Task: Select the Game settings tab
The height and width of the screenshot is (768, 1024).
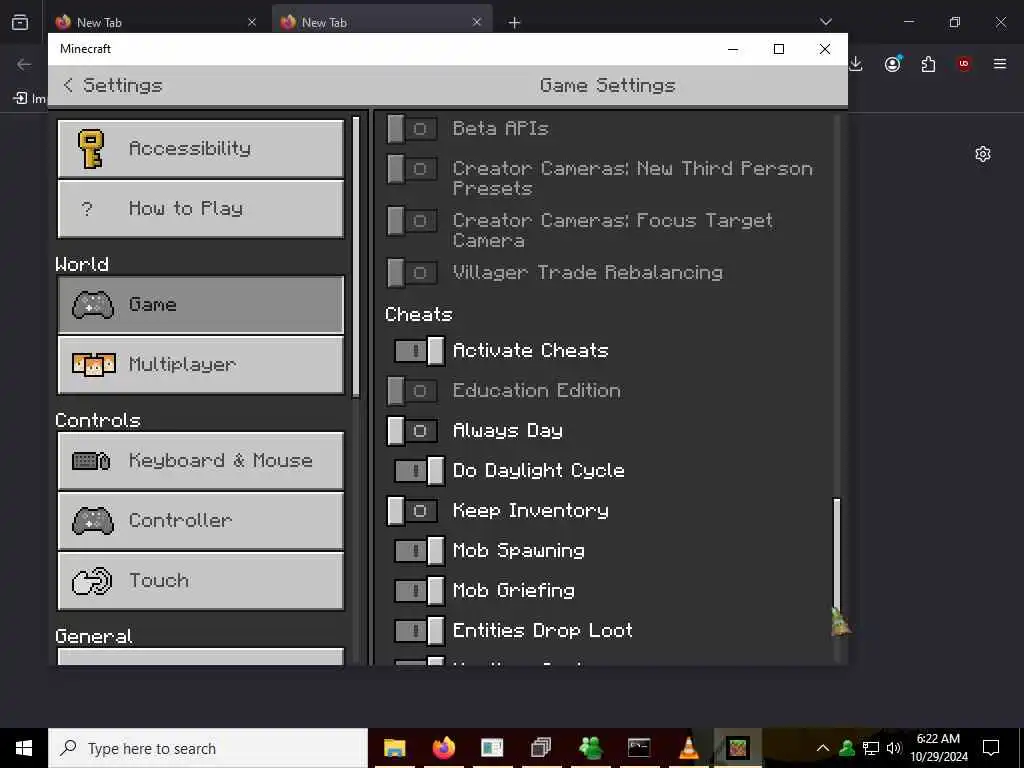Action: coord(200,304)
